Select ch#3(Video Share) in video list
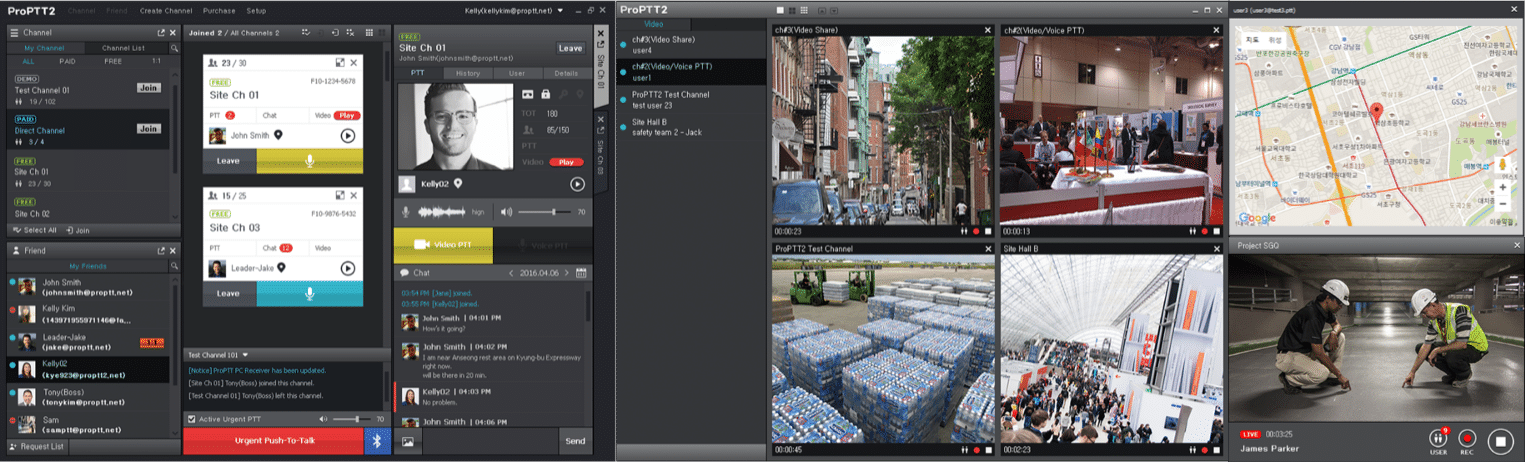 point(692,44)
